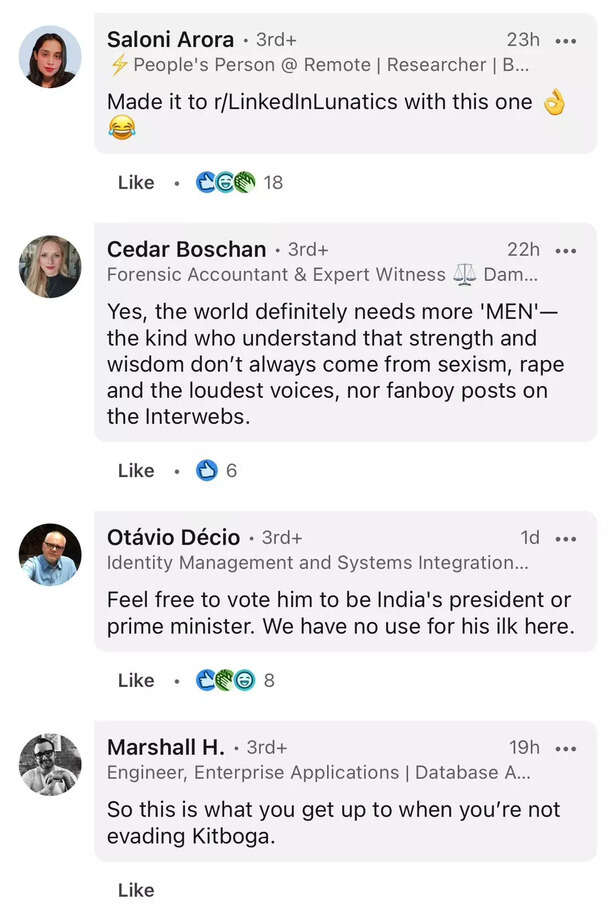Screen dimensions: 616x904
Task: Click the thumbs-up reaction icon on Saloni's comment
Action: (x=206, y=182)
